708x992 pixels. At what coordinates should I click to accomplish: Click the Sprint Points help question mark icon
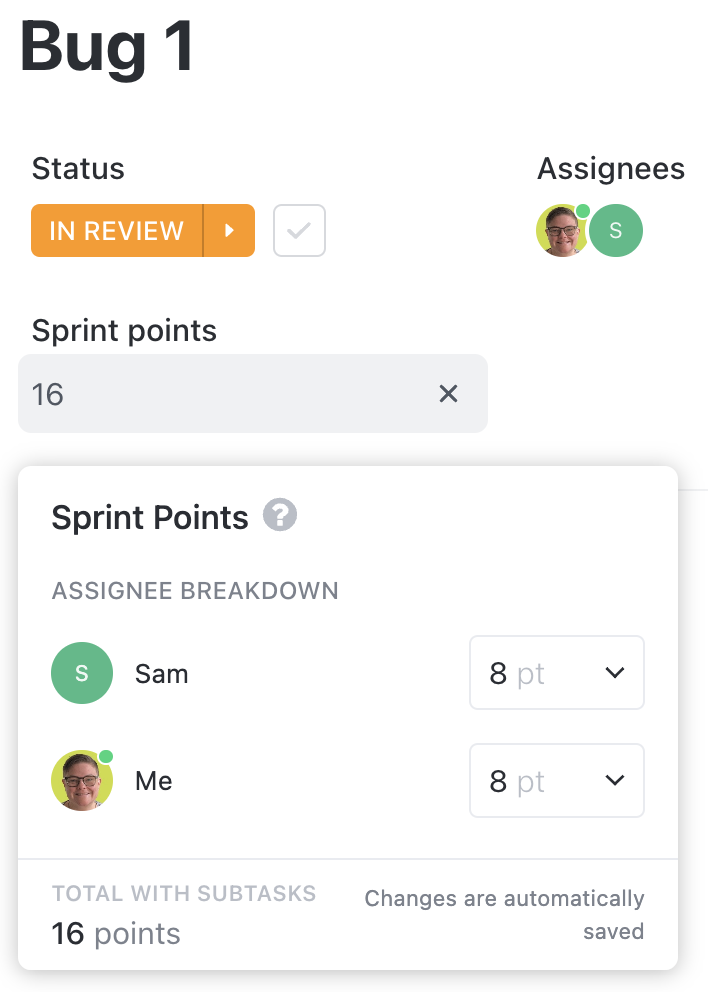(281, 516)
